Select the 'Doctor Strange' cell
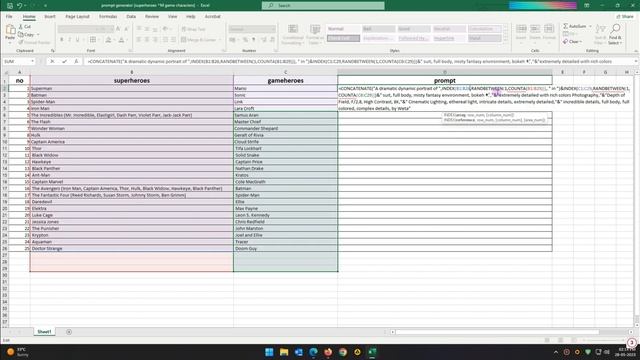This screenshot has height=360, width=640. 131,249
